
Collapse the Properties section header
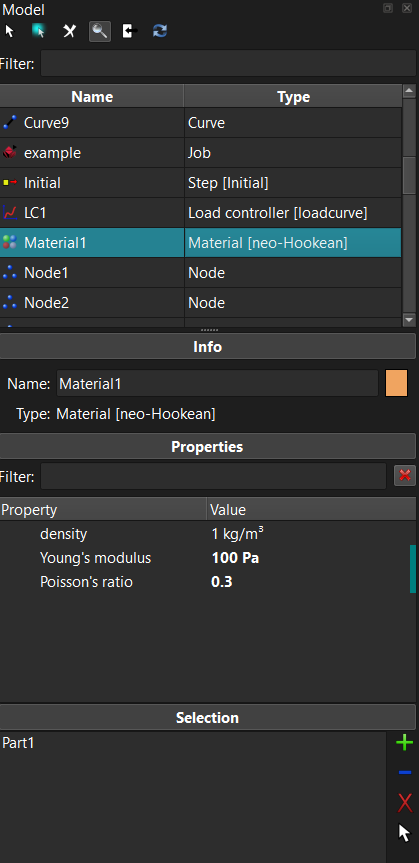tap(208, 446)
